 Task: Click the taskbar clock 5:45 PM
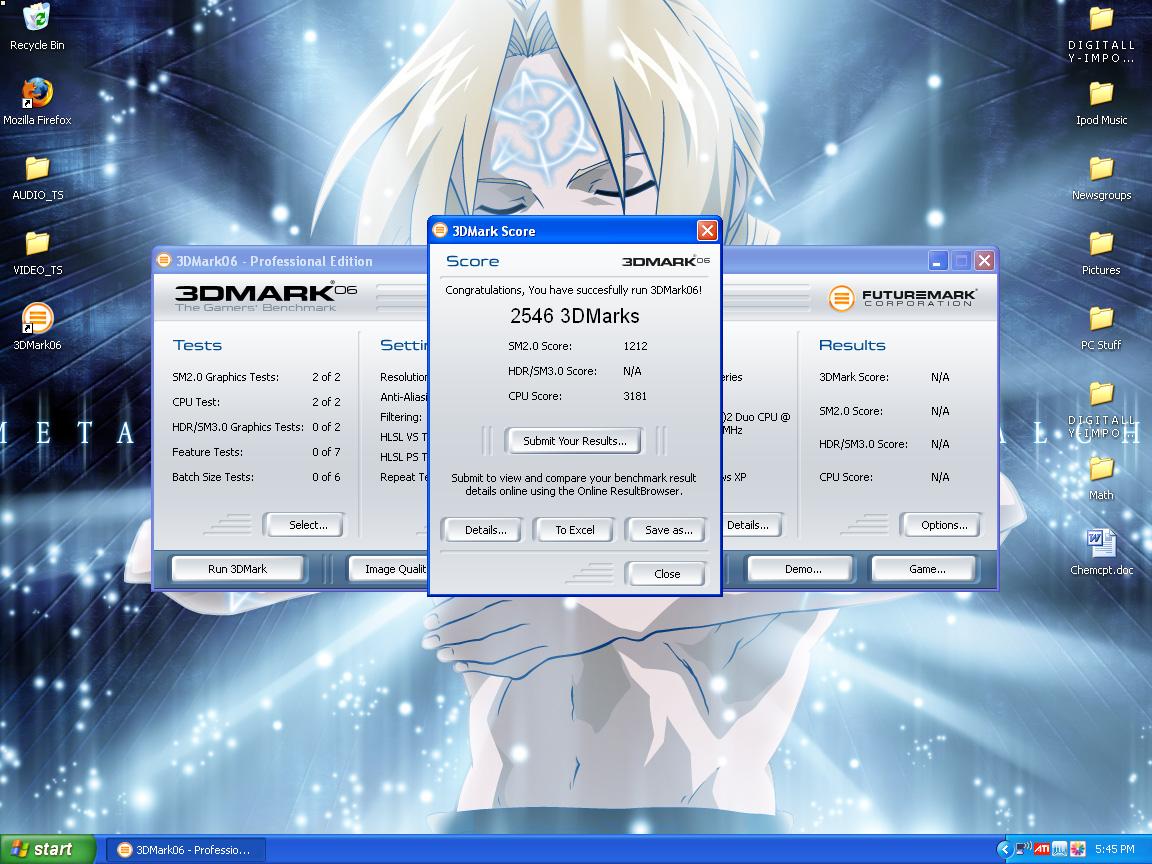click(x=1115, y=849)
